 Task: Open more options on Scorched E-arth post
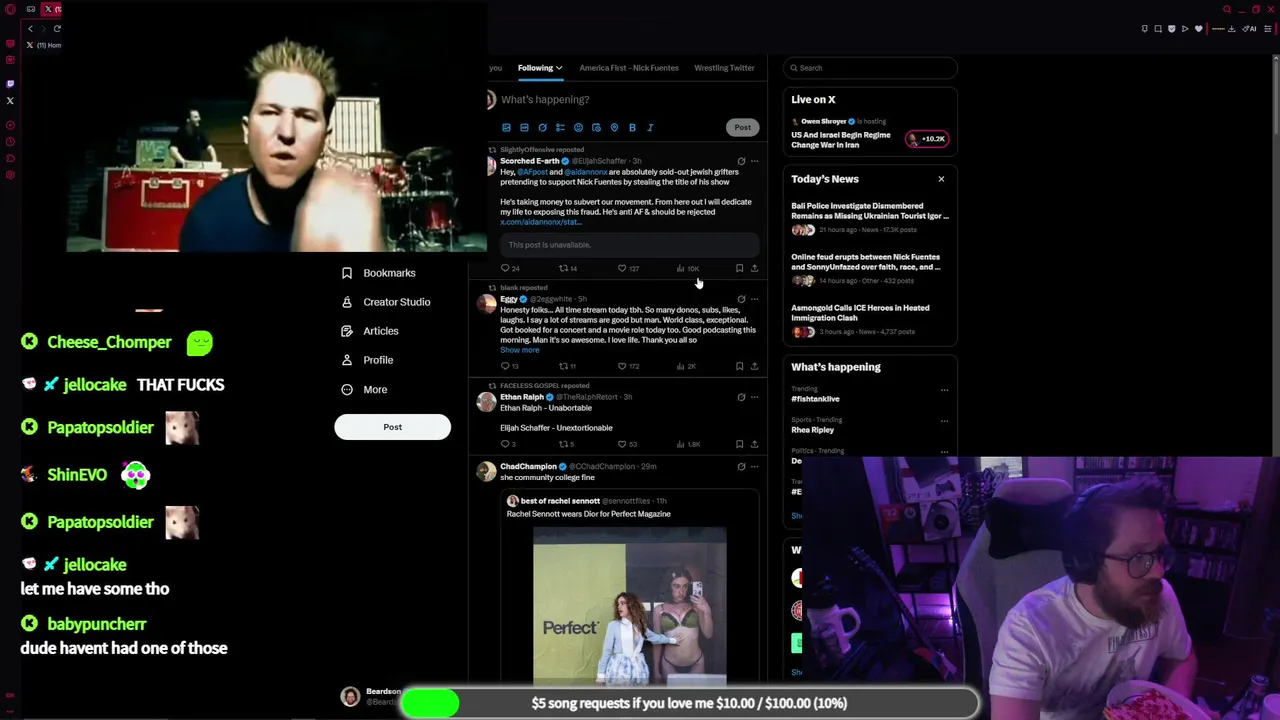tap(754, 161)
